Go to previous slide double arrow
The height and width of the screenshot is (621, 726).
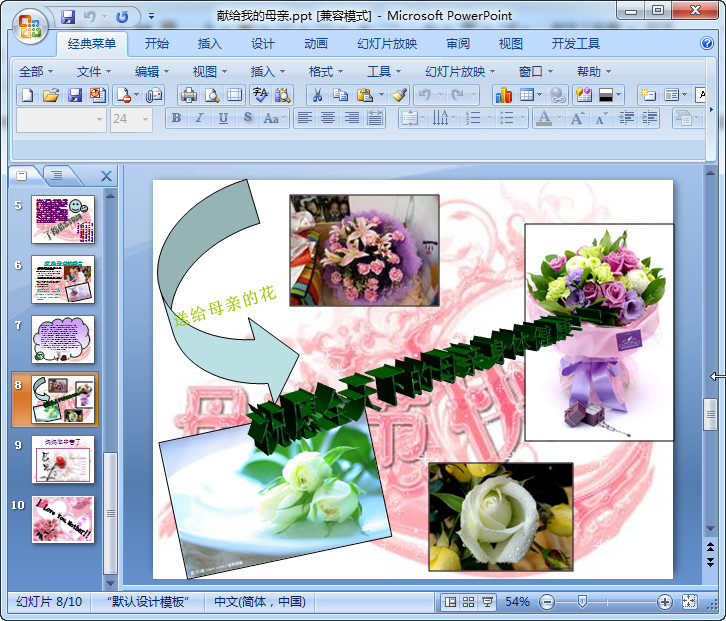(x=711, y=547)
